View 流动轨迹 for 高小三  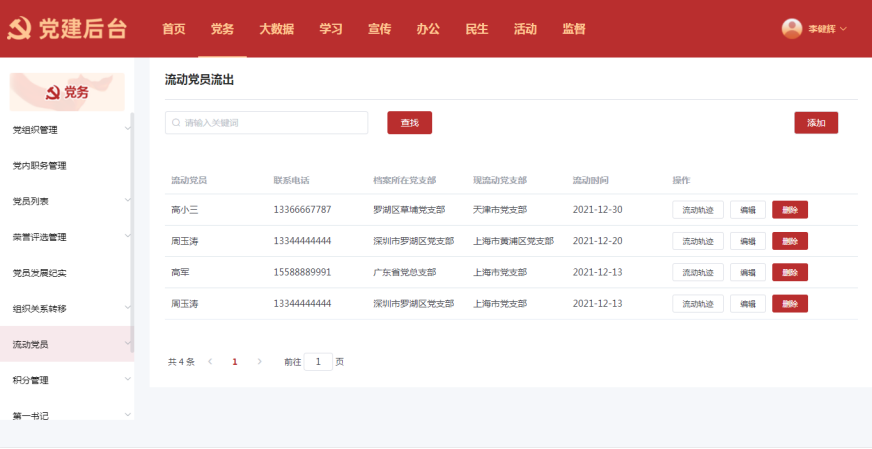pyautogui.click(x=698, y=210)
